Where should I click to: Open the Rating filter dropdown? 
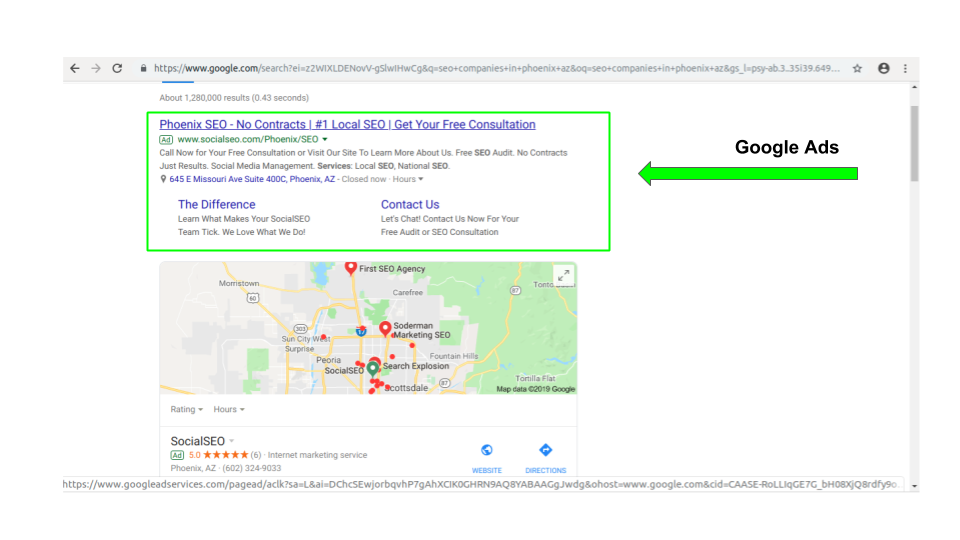coord(186,410)
